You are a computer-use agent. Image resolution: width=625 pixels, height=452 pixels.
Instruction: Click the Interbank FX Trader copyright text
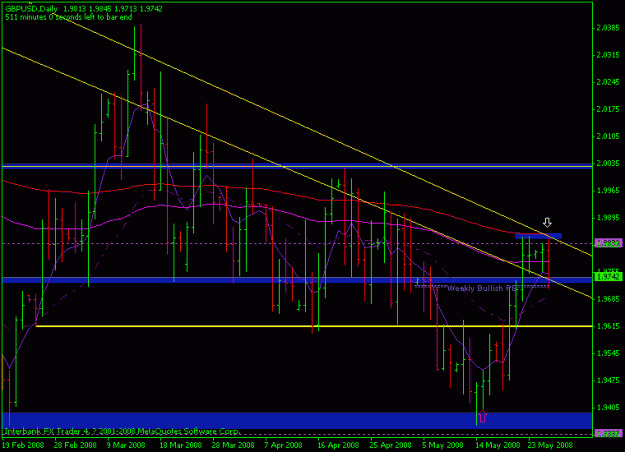(122, 432)
